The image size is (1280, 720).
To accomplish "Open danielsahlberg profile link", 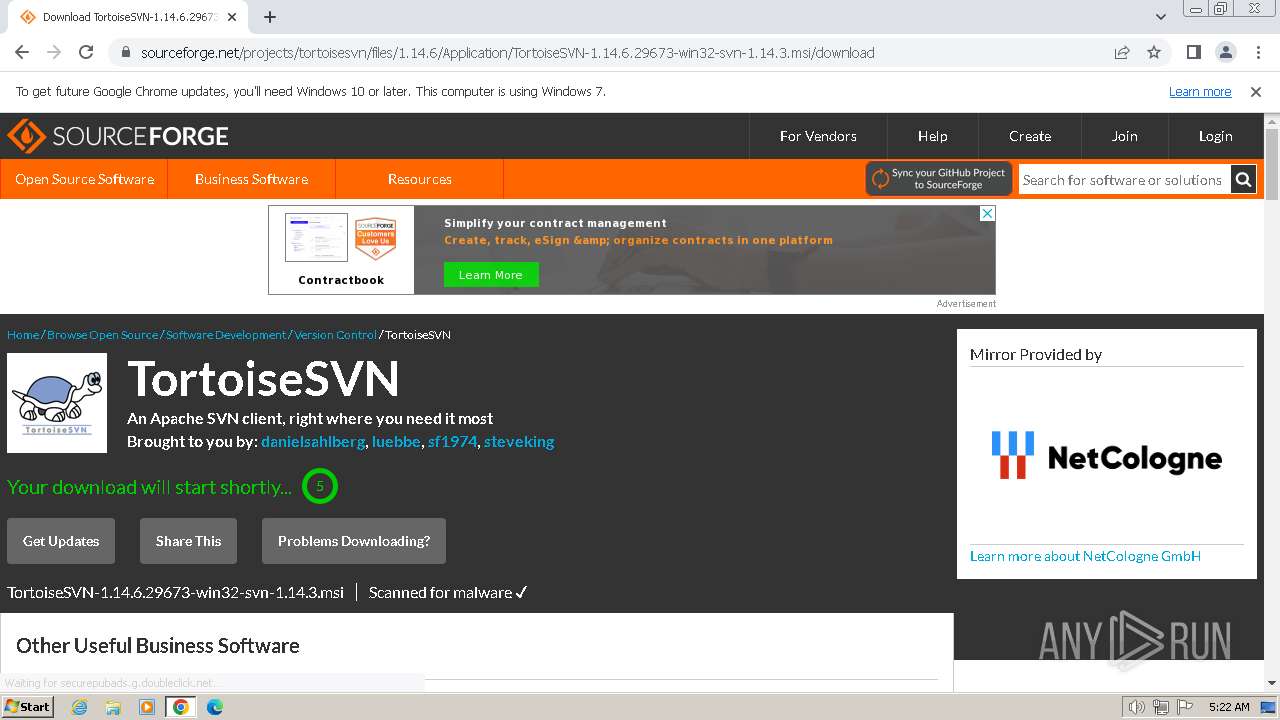I will click(x=313, y=441).
